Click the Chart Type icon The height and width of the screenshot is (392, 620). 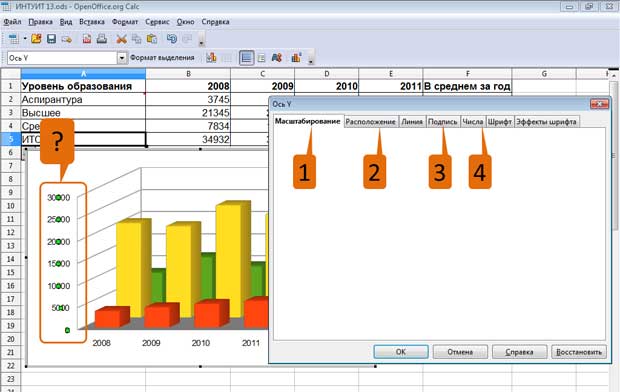pyautogui.click(x=211, y=58)
